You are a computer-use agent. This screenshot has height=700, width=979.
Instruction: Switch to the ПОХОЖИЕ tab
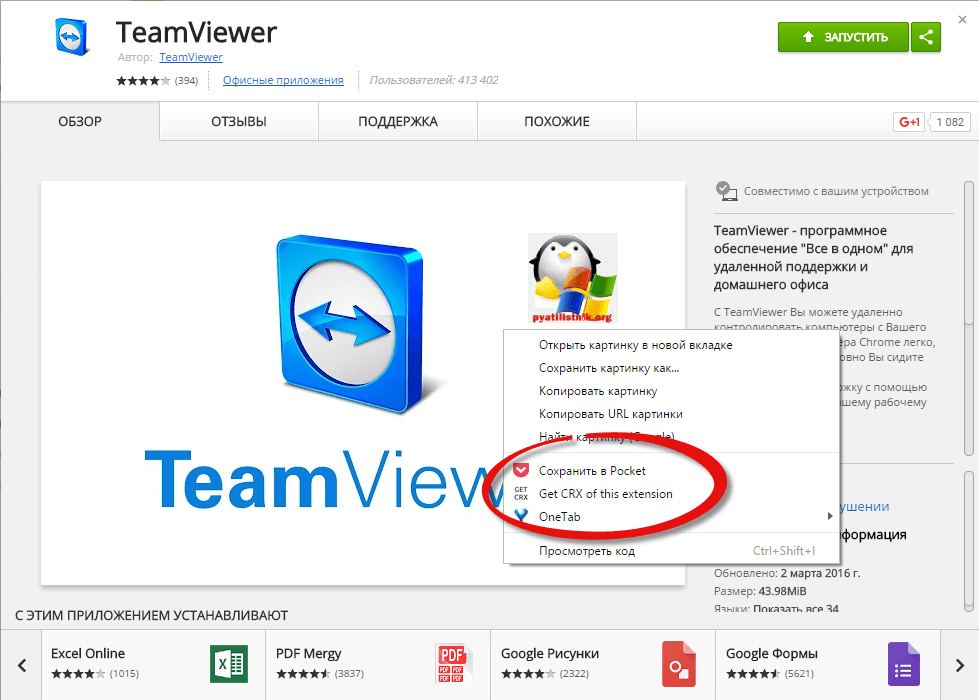[557, 122]
